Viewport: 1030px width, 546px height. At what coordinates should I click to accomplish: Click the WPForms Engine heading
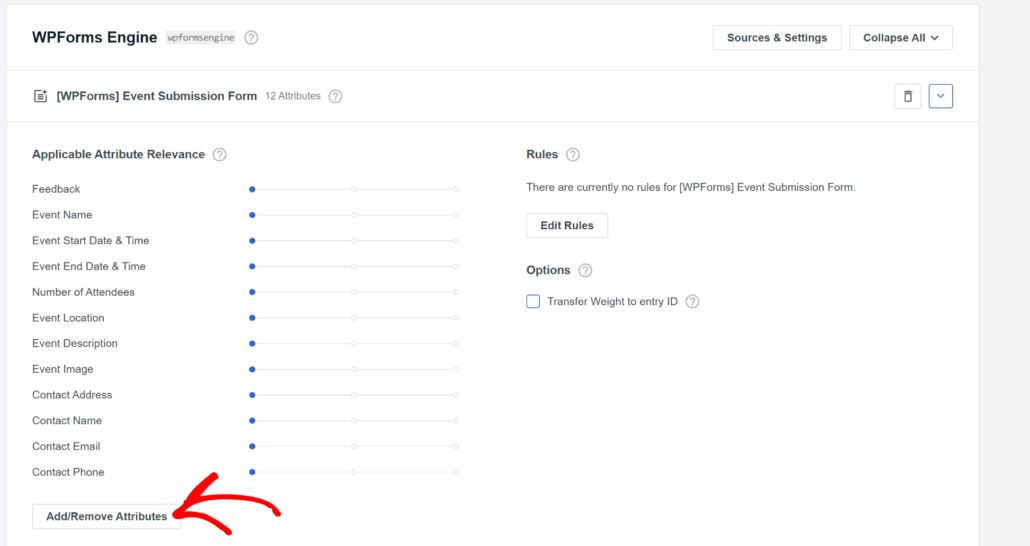point(95,37)
